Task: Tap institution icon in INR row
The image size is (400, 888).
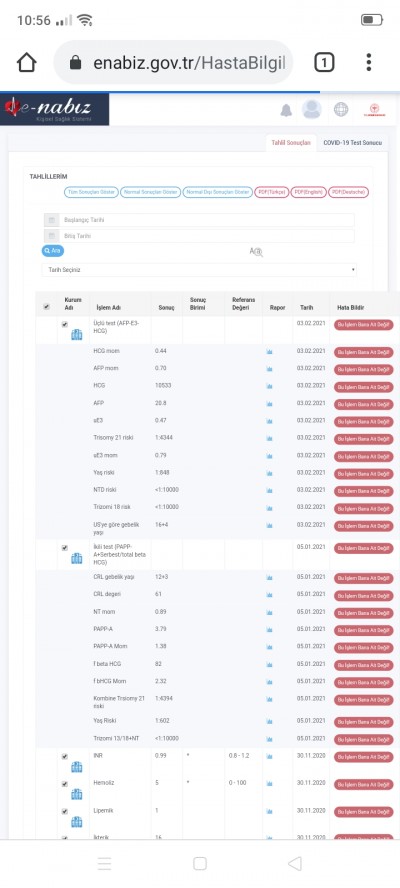Action: (x=76, y=767)
